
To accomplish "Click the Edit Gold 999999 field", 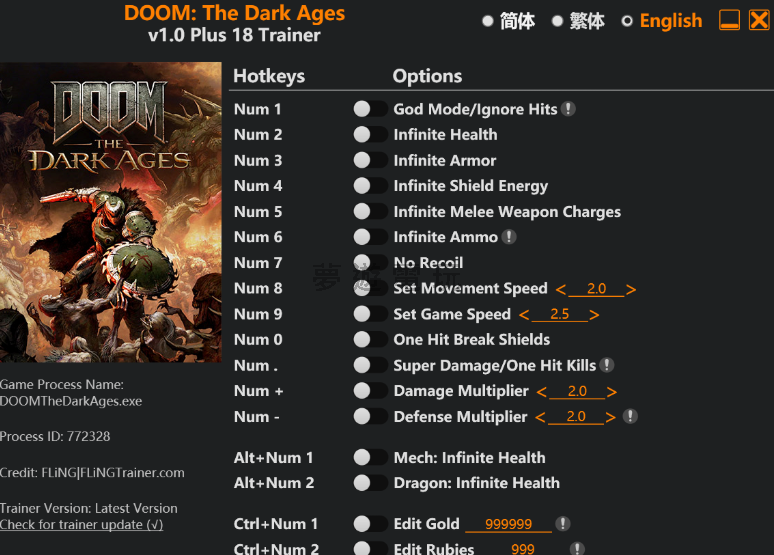I will point(508,524).
